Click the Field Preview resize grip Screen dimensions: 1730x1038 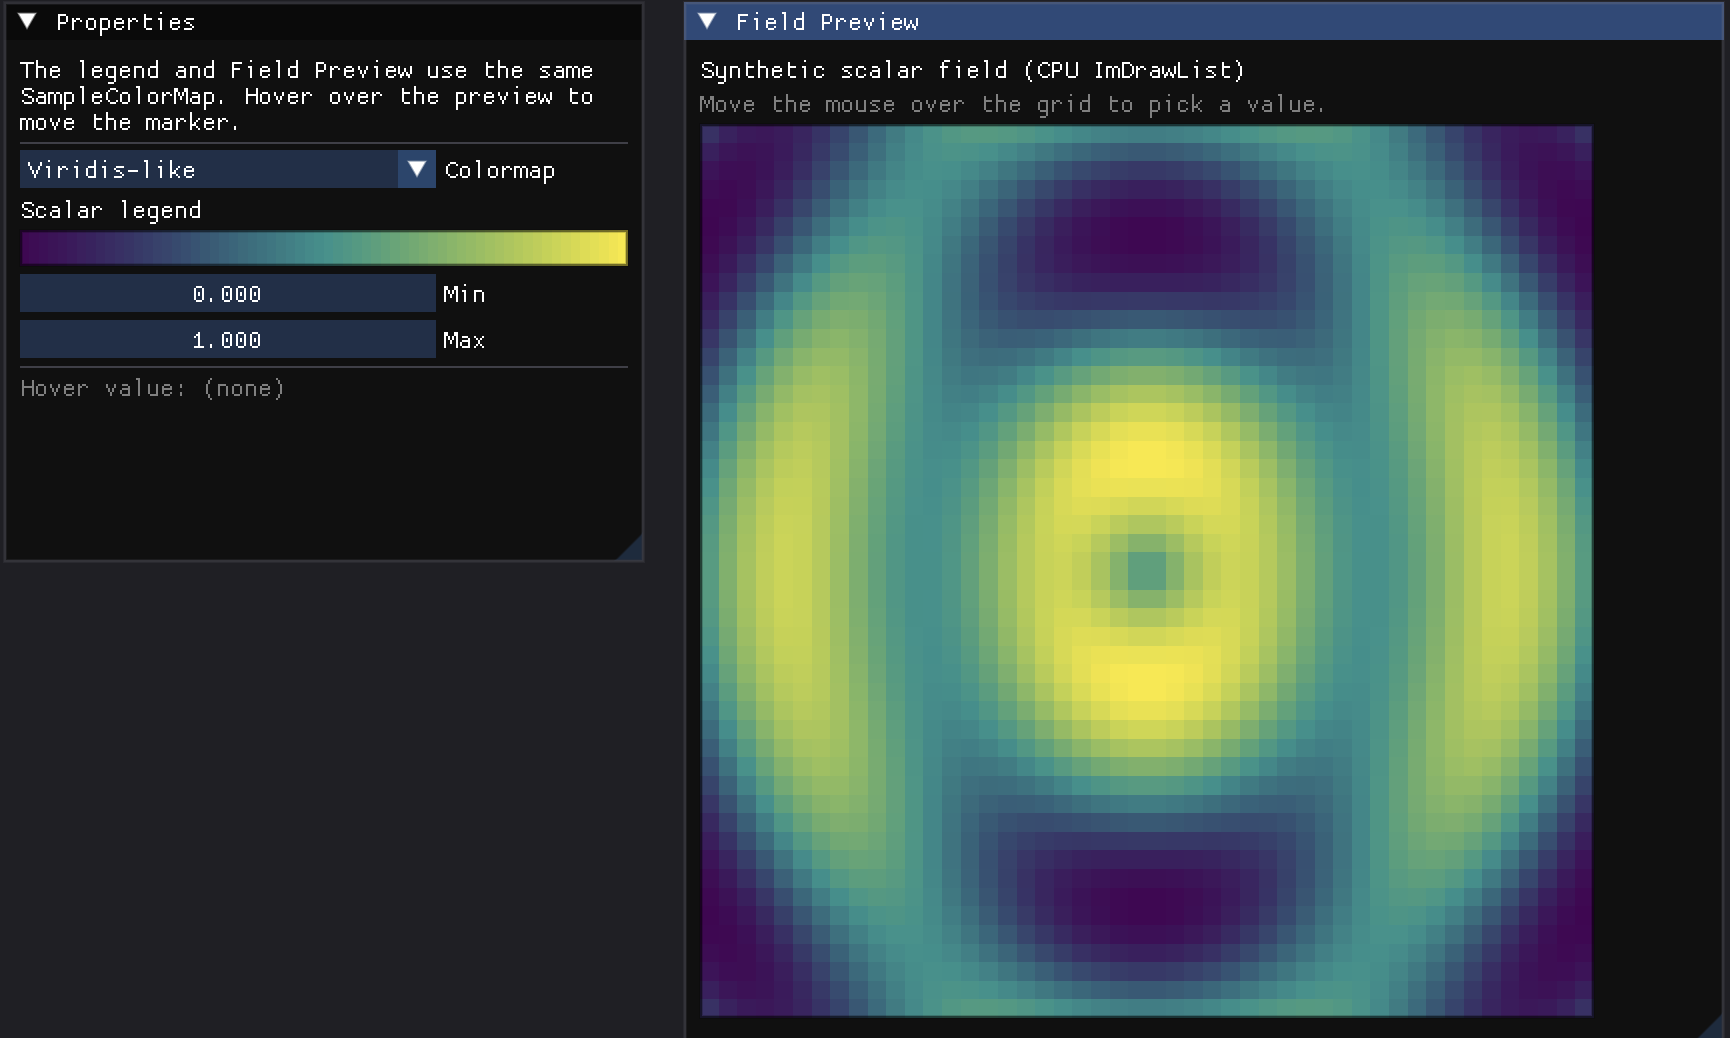click(x=1716, y=1026)
